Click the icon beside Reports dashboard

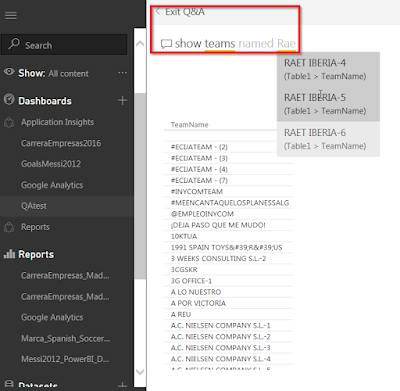click(x=9, y=227)
